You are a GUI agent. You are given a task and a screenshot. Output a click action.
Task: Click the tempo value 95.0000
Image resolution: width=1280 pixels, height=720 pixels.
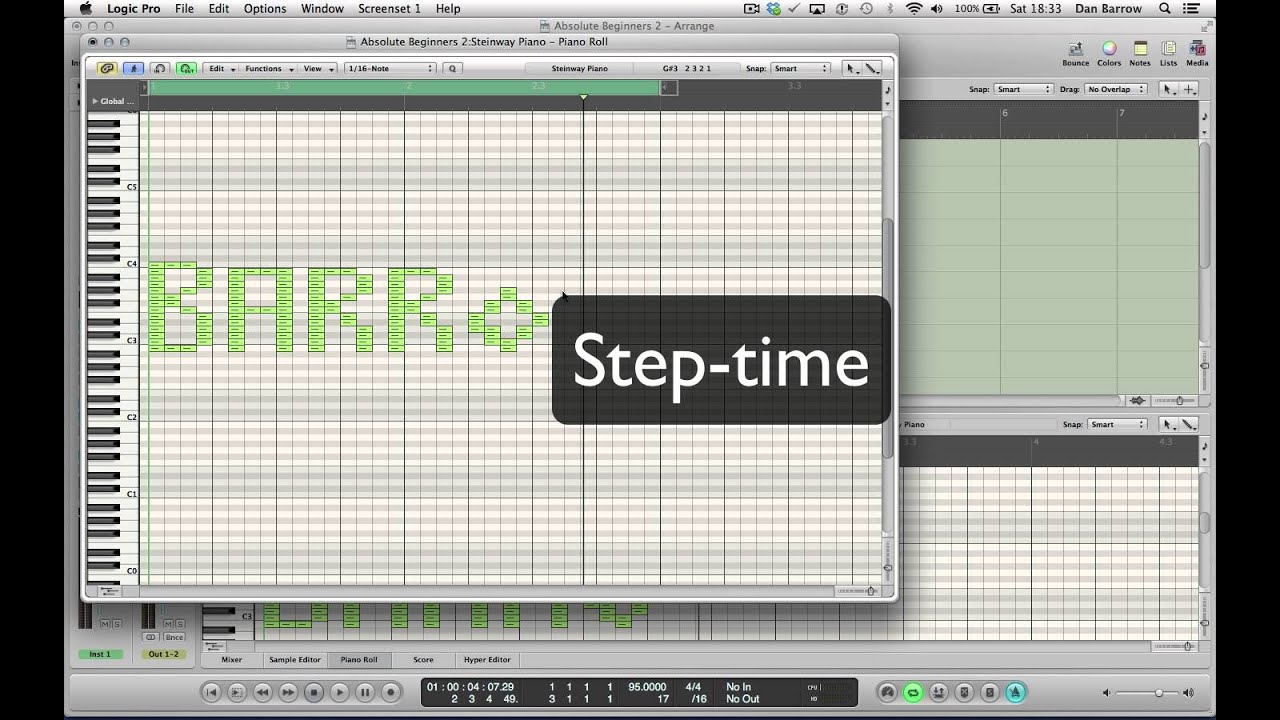click(x=647, y=687)
